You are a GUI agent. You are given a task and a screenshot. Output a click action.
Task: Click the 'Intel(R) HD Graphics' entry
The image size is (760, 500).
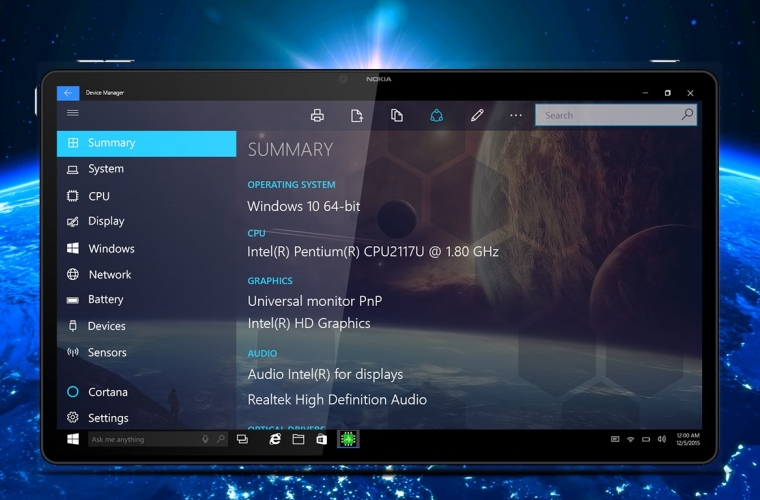pyautogui.click(x=309, y=324)
